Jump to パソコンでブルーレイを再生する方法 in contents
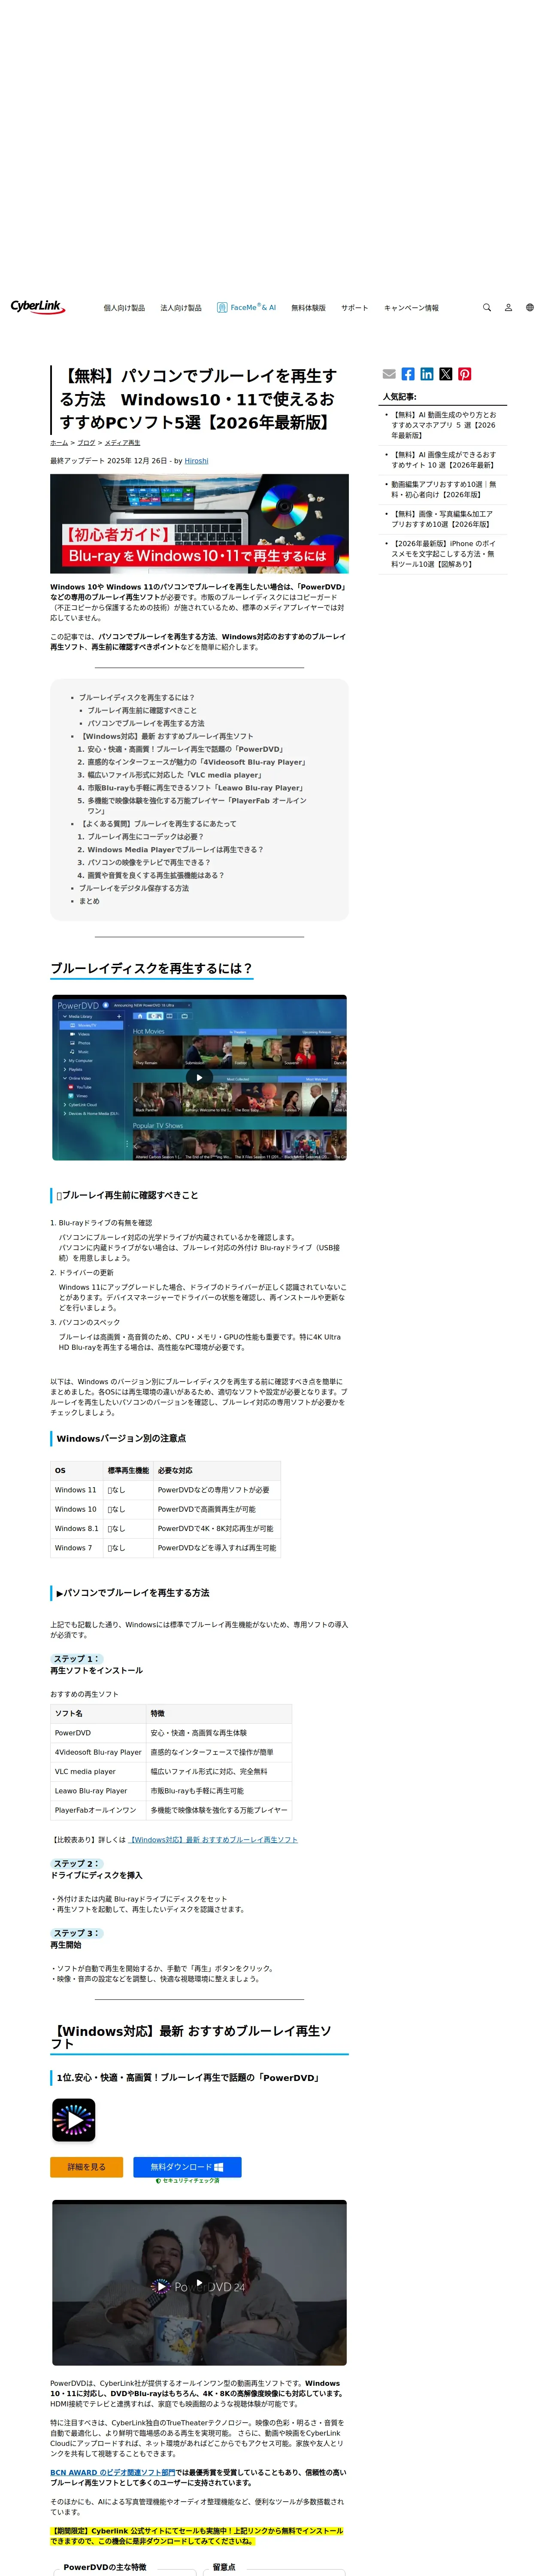 pos(146,723)
